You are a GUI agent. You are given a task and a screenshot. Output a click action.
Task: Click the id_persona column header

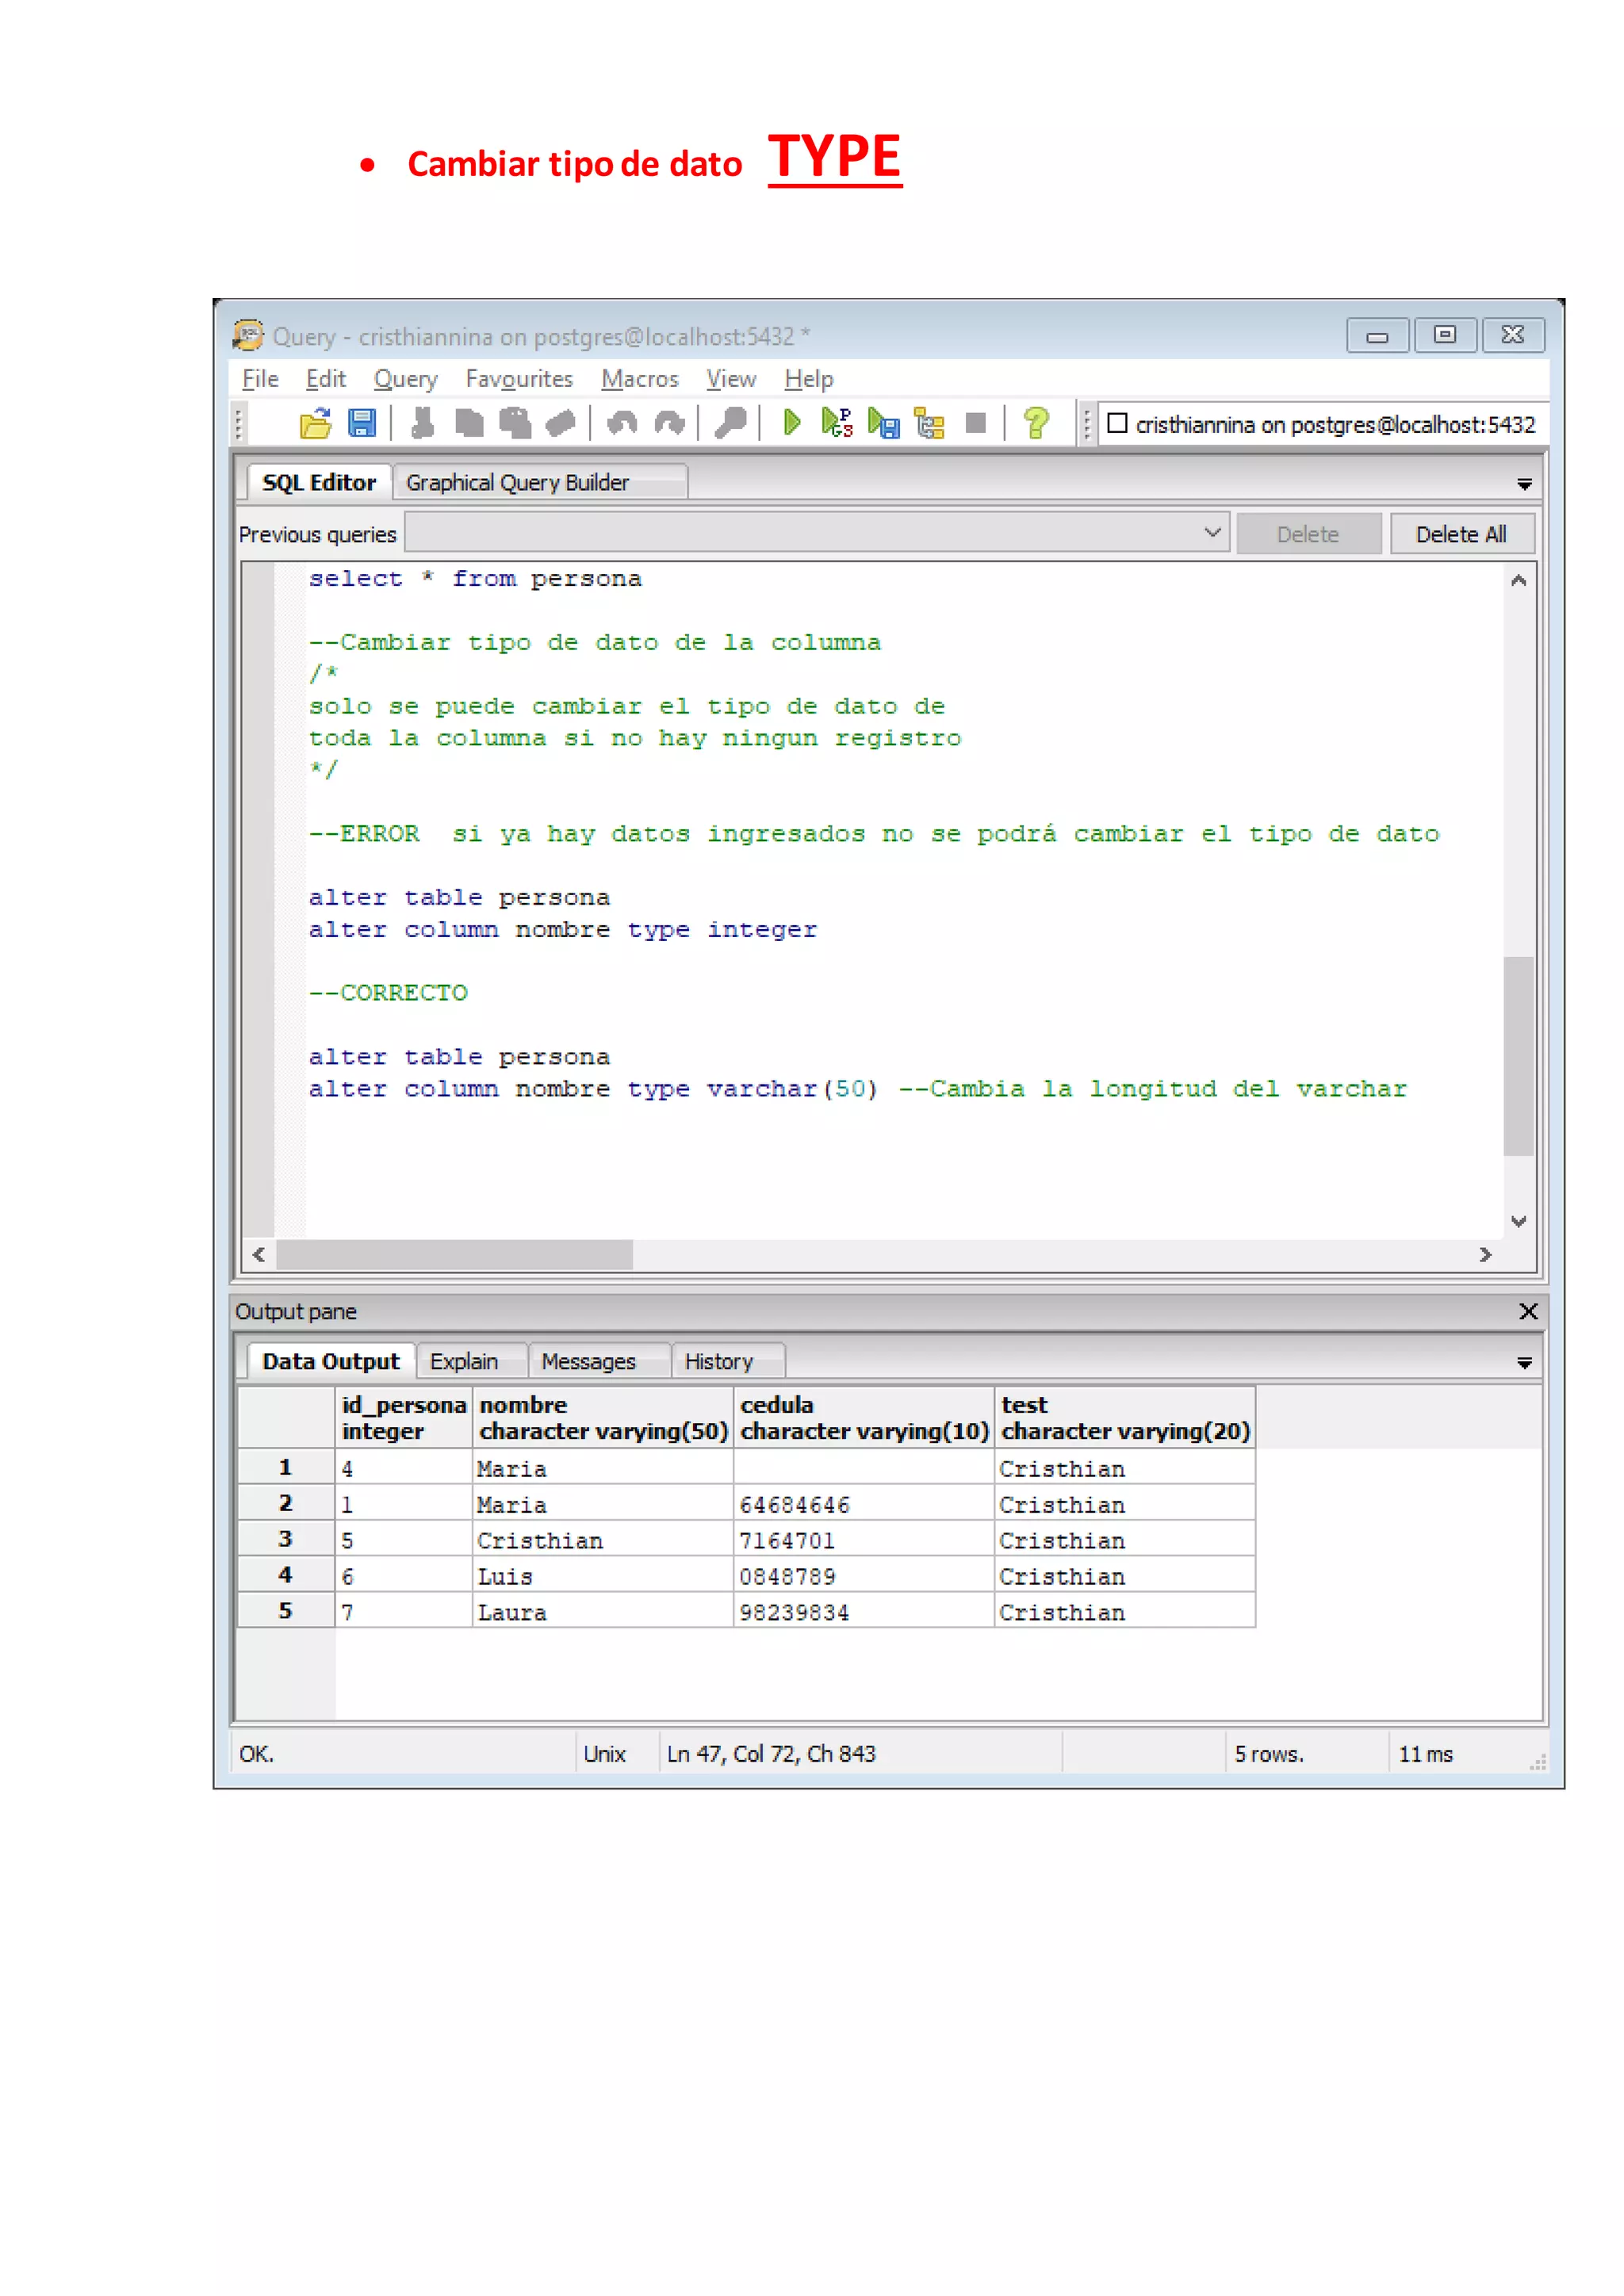coord(404,1417)
